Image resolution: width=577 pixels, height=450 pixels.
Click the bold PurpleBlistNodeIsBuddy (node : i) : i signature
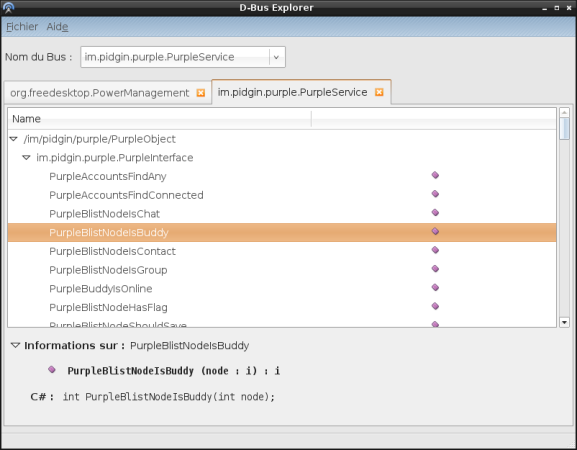174,371
